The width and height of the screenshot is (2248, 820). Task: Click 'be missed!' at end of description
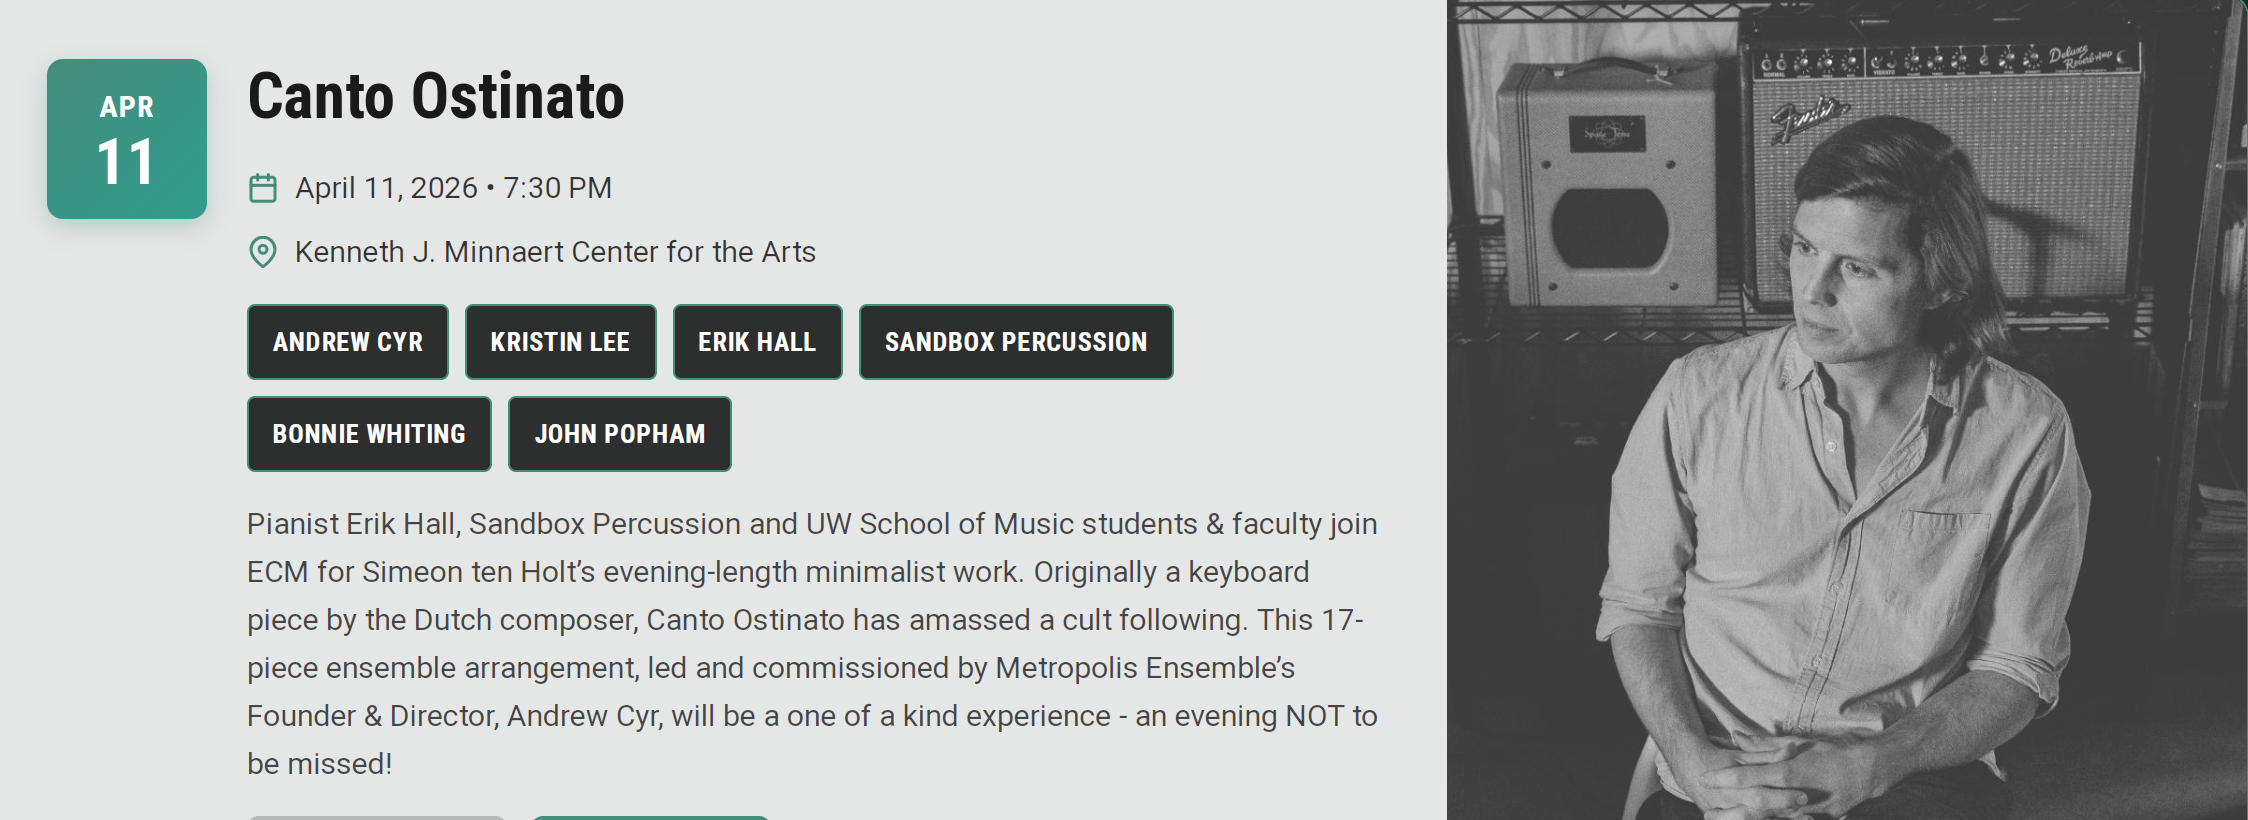pyautogui.click(x=320, y=764)
